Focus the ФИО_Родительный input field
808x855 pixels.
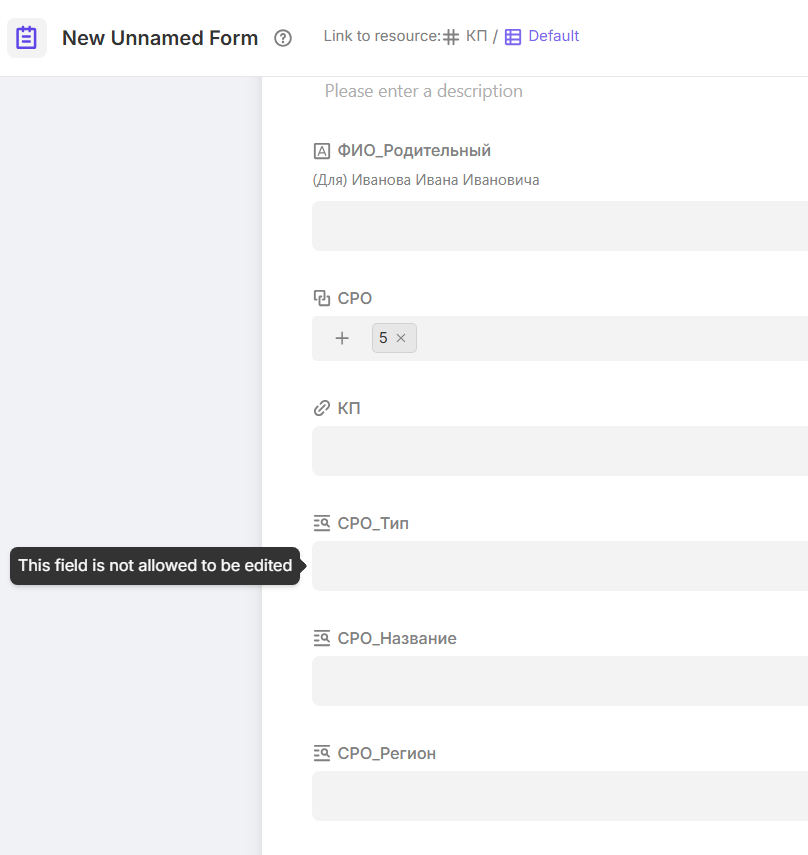[560, 226]
